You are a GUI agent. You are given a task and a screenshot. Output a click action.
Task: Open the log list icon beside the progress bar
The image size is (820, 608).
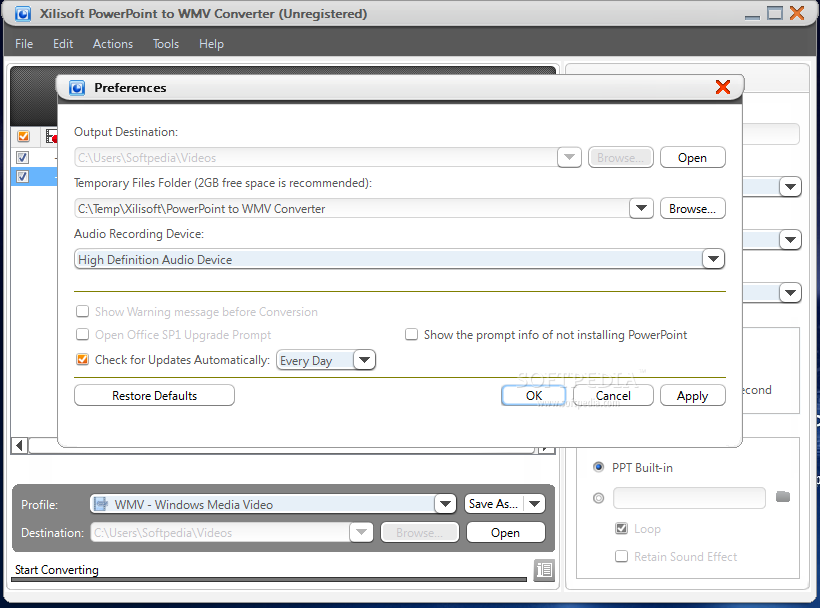(x=544, y=569)
